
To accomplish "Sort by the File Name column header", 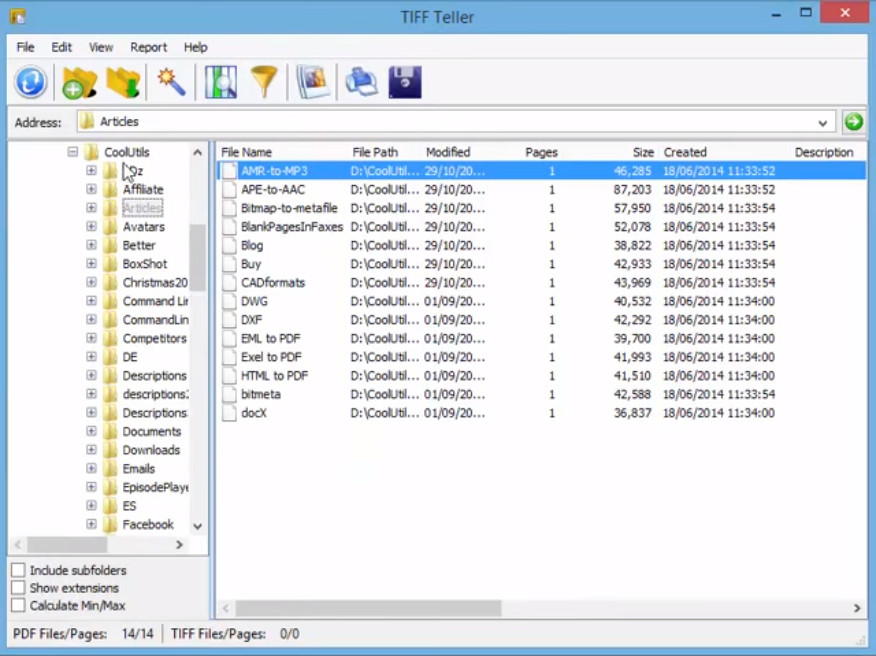I will pos(246,152).
